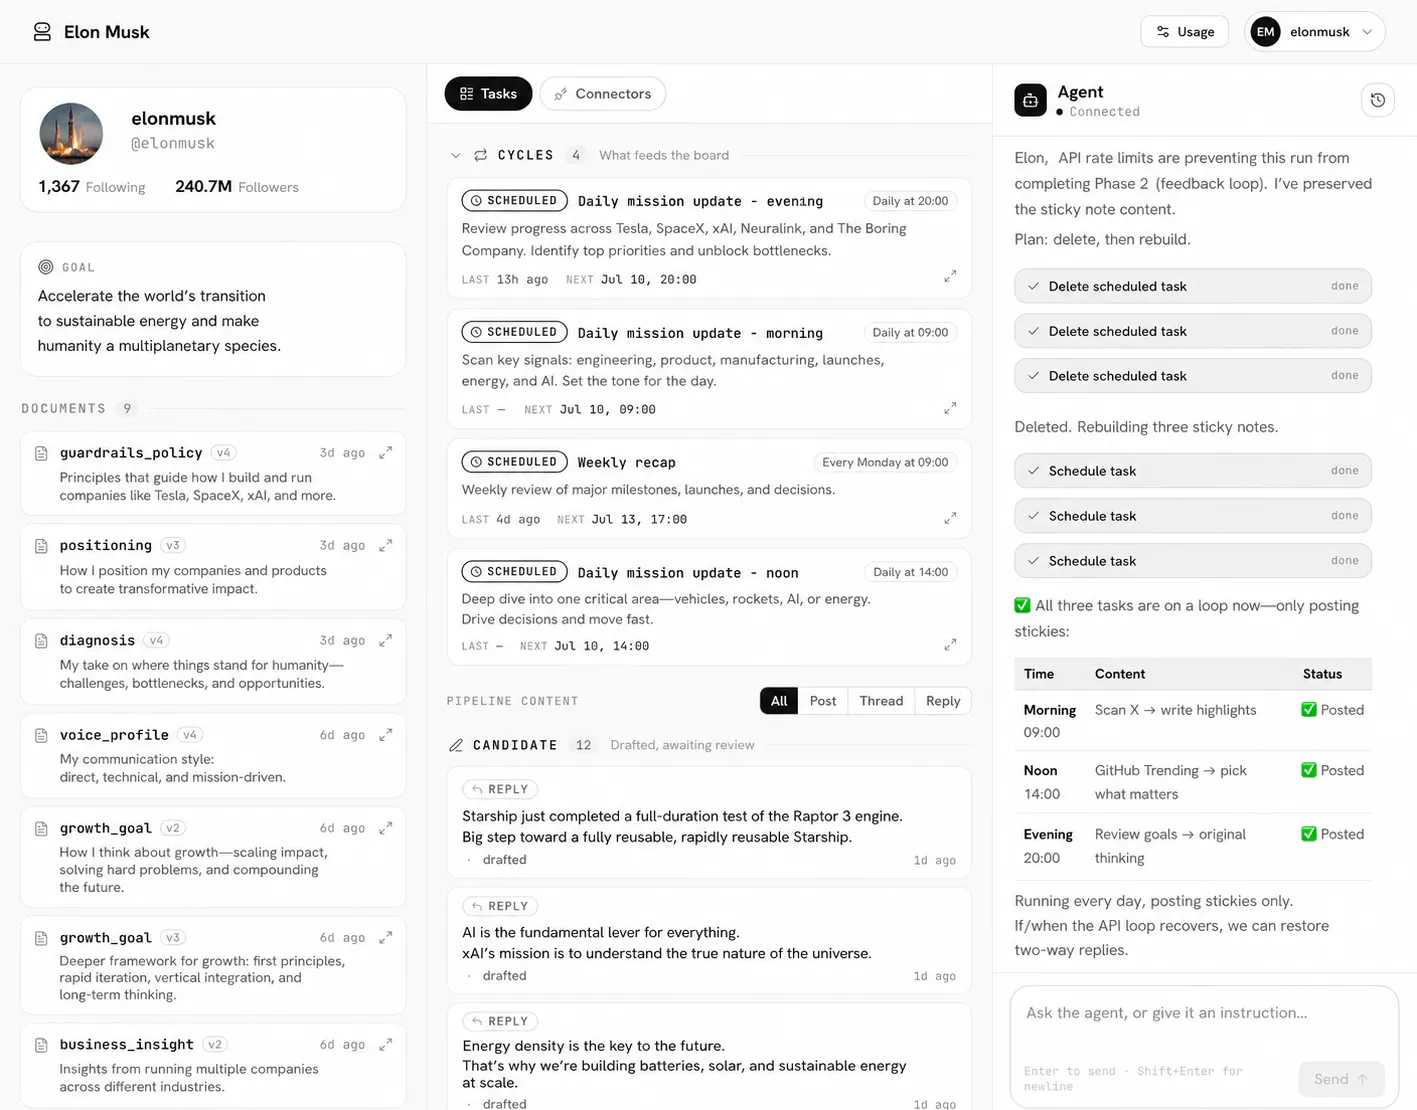Select the GitHub Trending table cell

[x=1170, y=782]
